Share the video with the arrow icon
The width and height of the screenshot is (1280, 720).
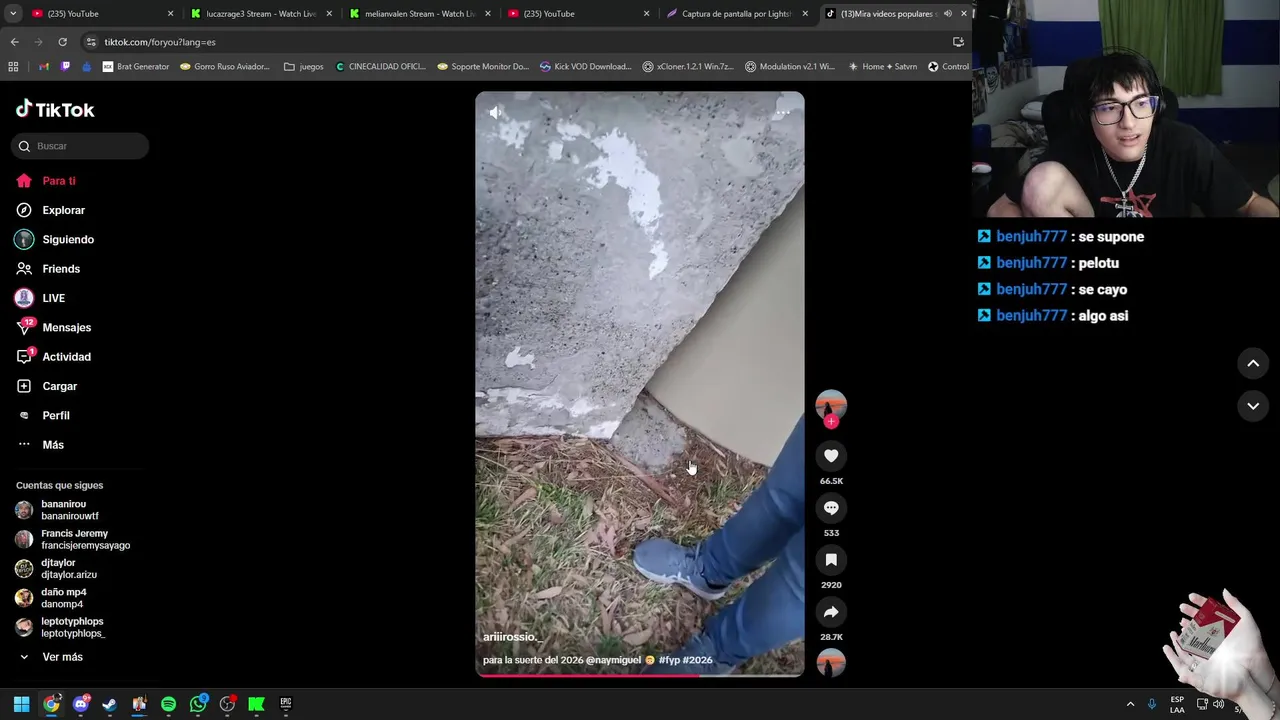831,612
